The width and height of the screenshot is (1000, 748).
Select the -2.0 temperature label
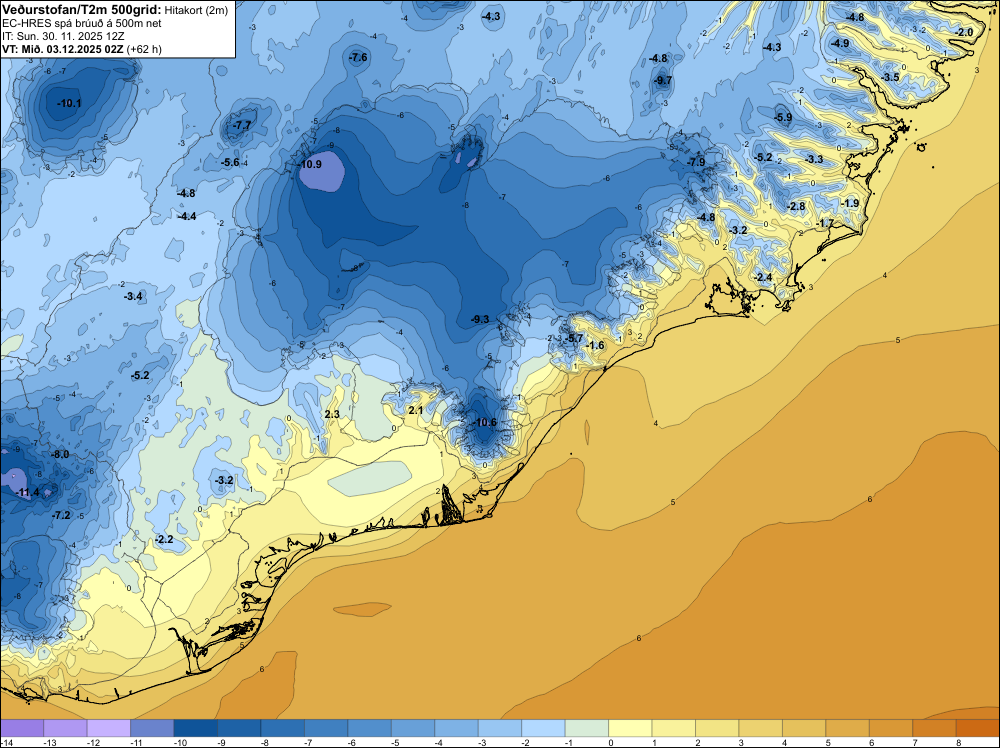[x=964, y=33]
